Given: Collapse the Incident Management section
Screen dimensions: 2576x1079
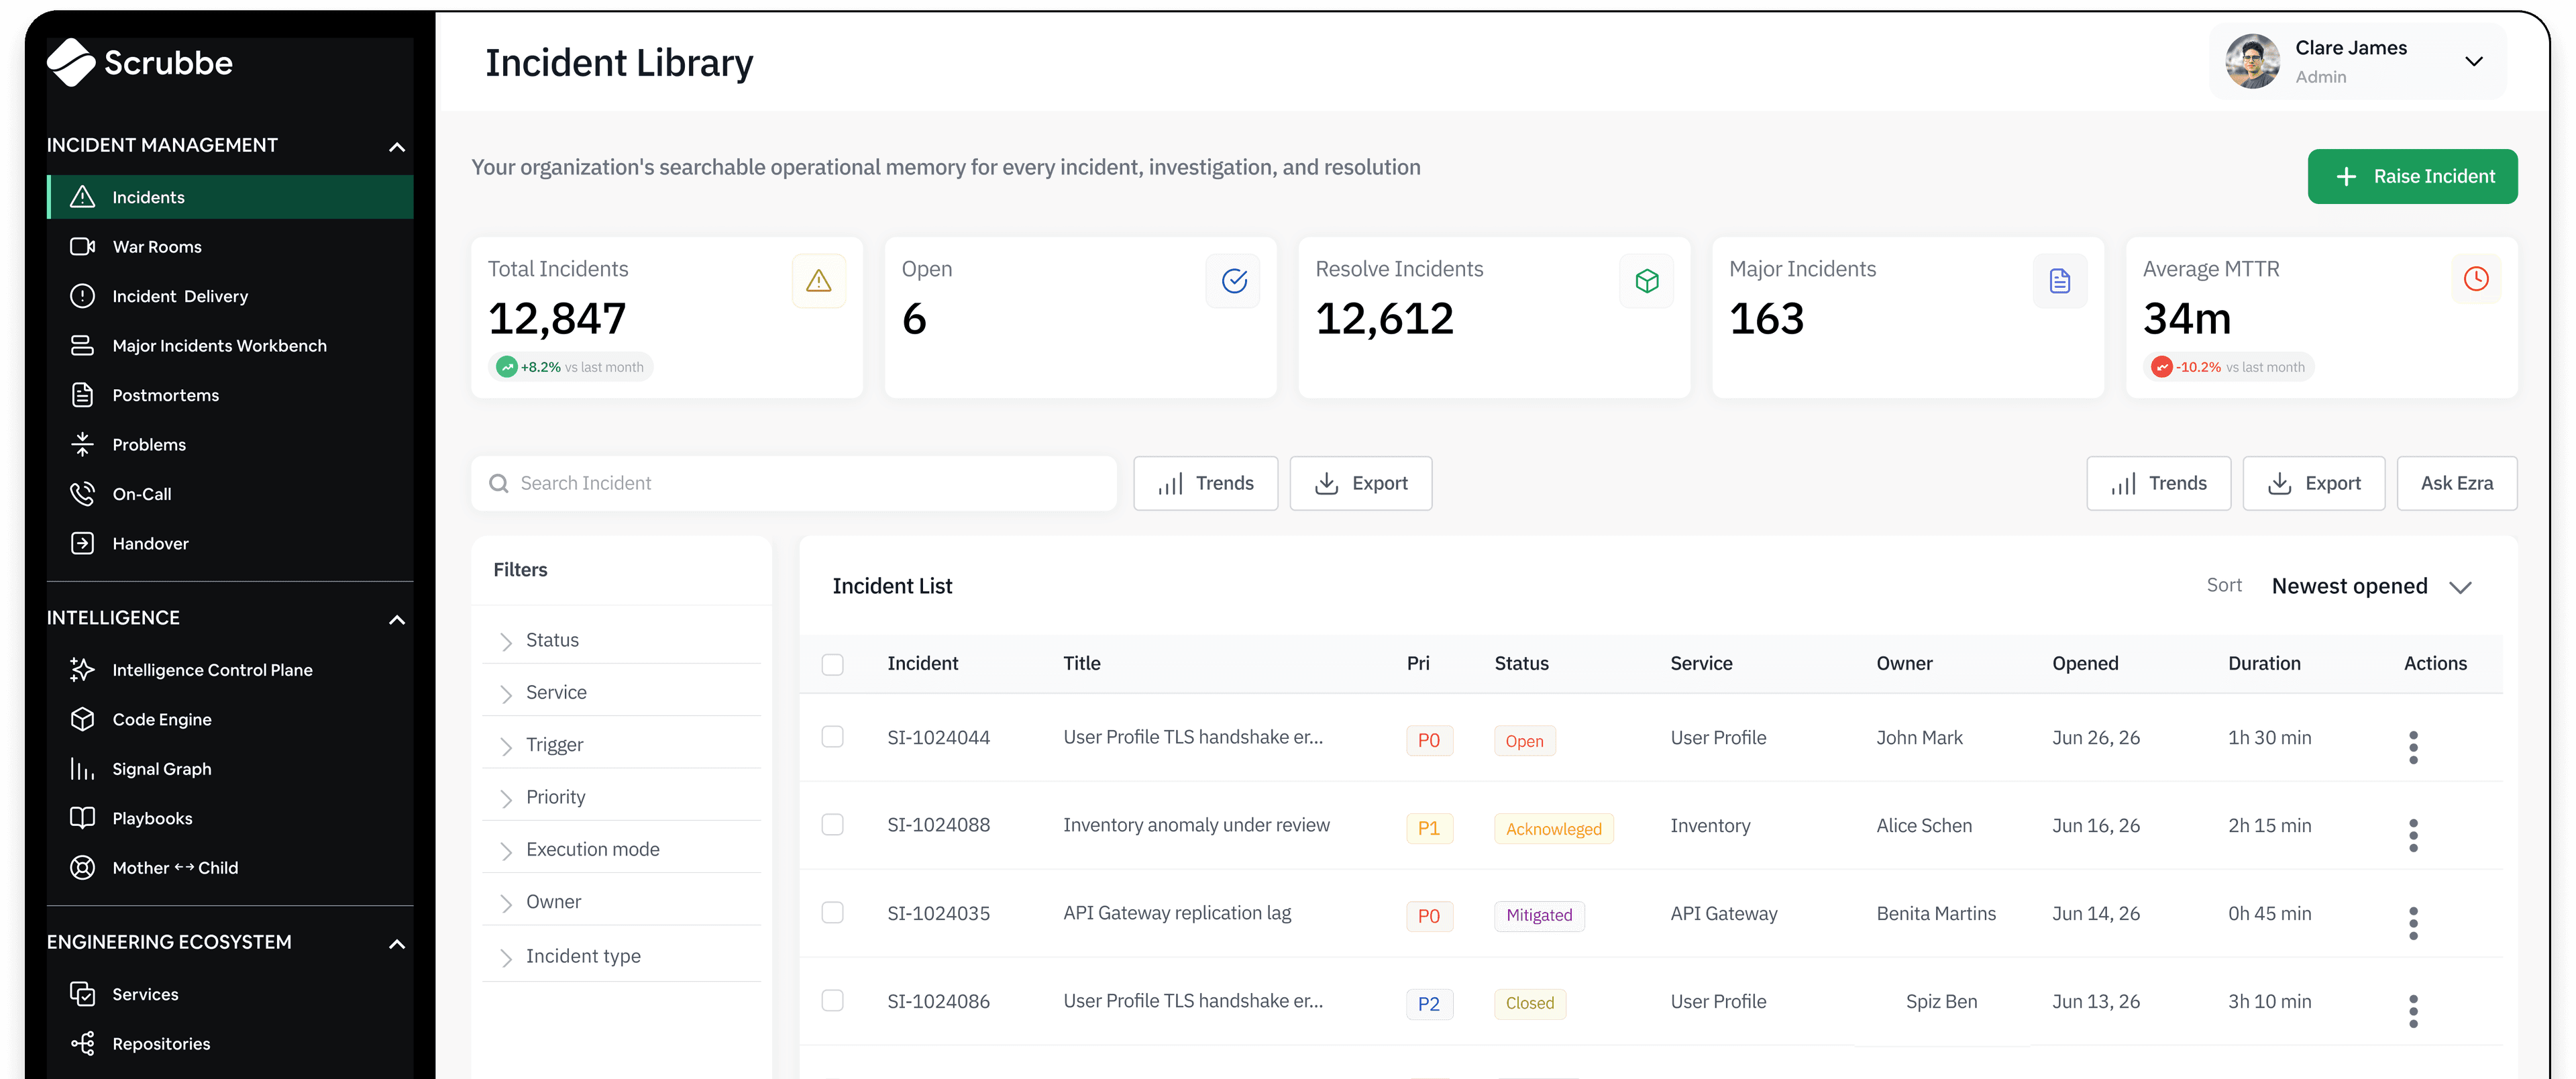Looking at the screenshot, I should coord(397,146).
